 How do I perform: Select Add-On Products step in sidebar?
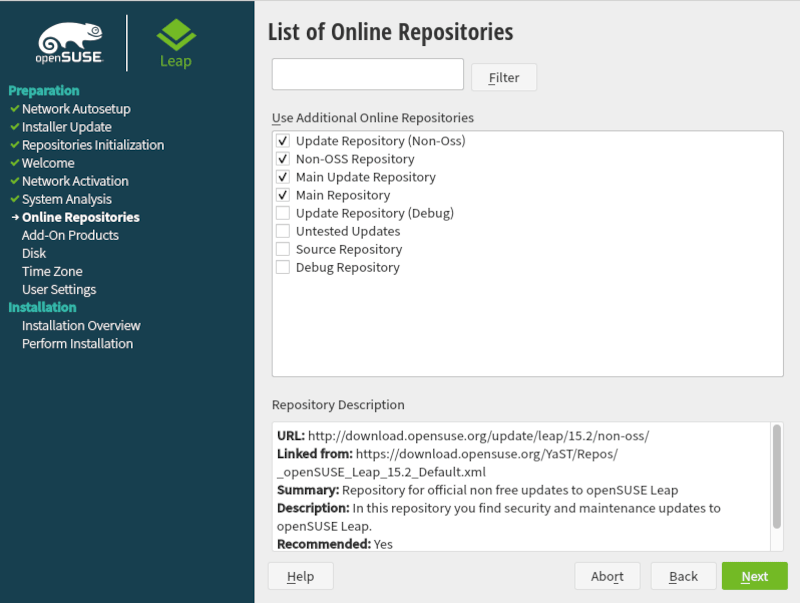[x=70, y=235]
